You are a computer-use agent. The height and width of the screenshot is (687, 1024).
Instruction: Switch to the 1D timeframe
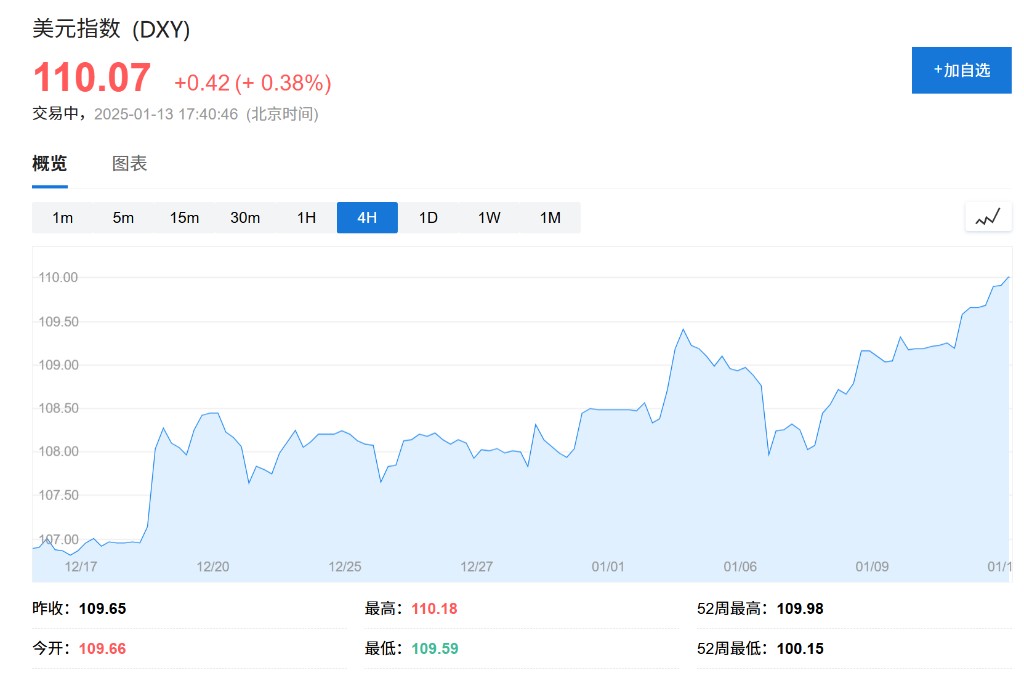pyautogui.click(x=428, y=218)
